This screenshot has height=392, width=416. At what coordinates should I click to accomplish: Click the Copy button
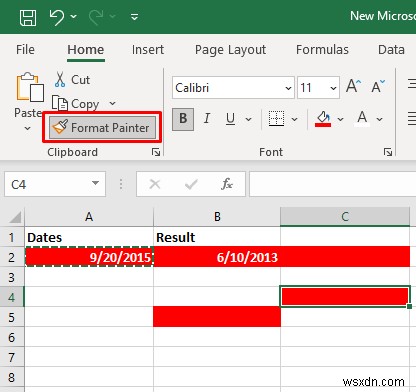[76, 104]
